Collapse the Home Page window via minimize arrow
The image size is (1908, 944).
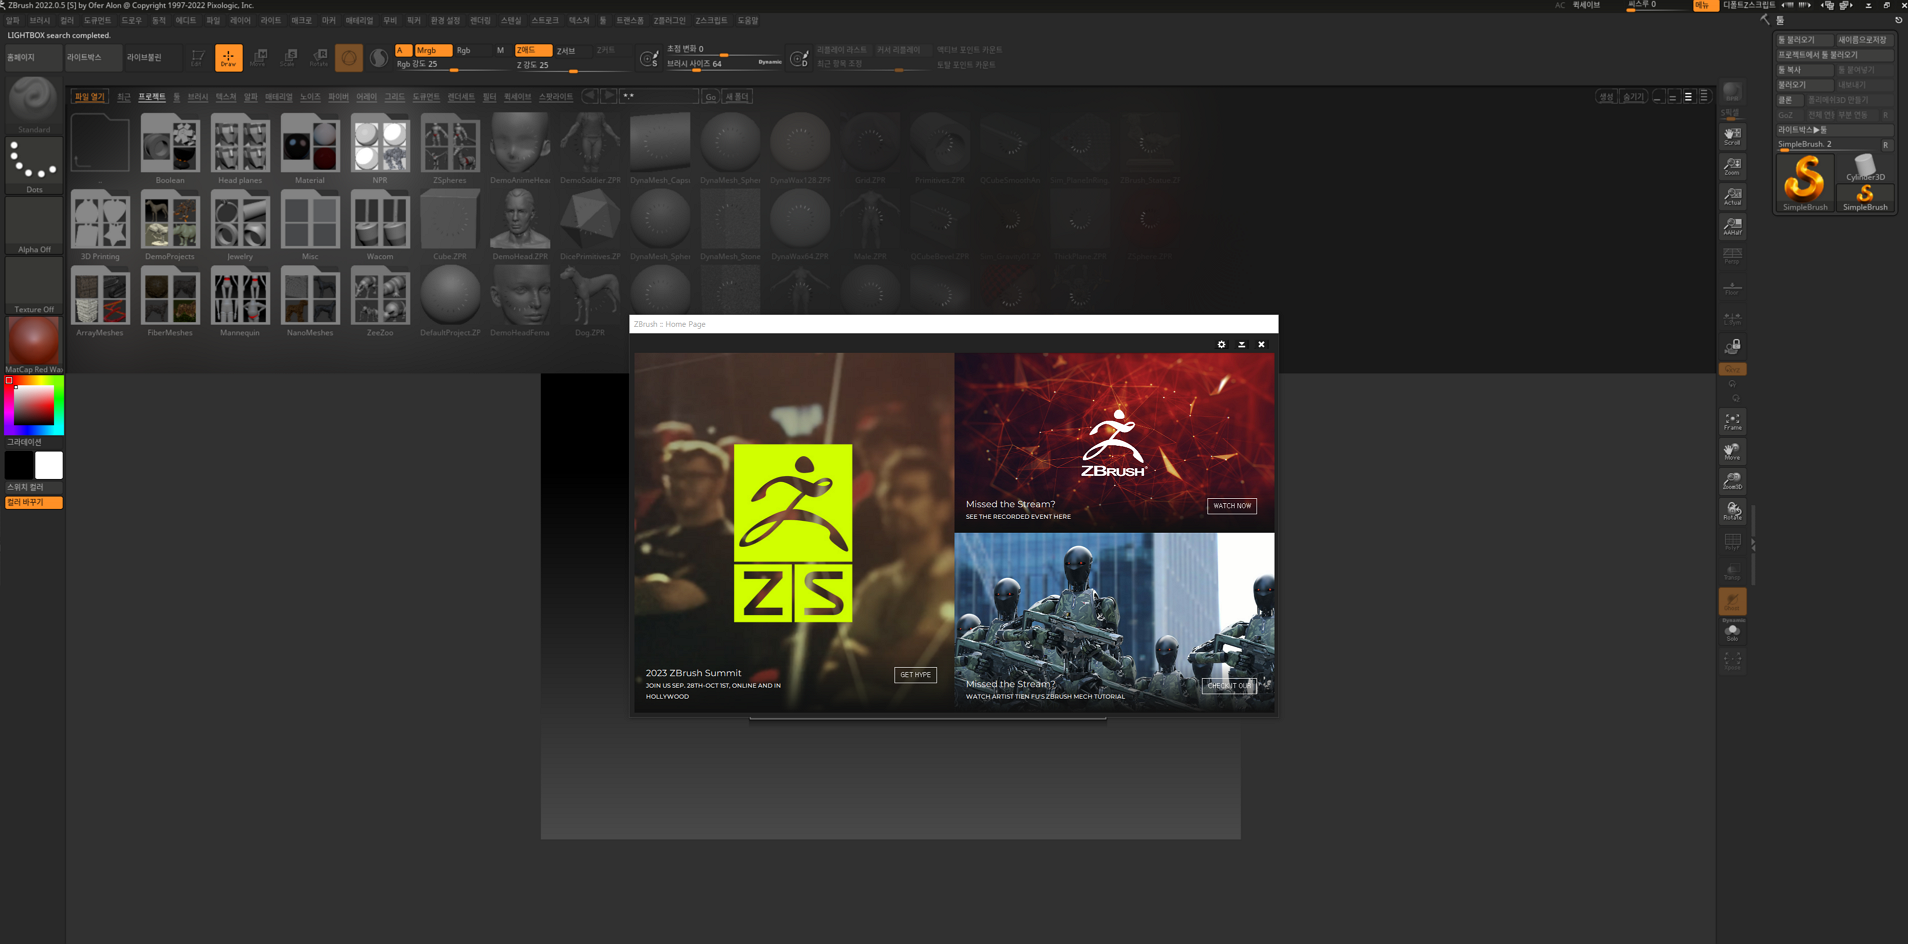tap(1242, 344)
